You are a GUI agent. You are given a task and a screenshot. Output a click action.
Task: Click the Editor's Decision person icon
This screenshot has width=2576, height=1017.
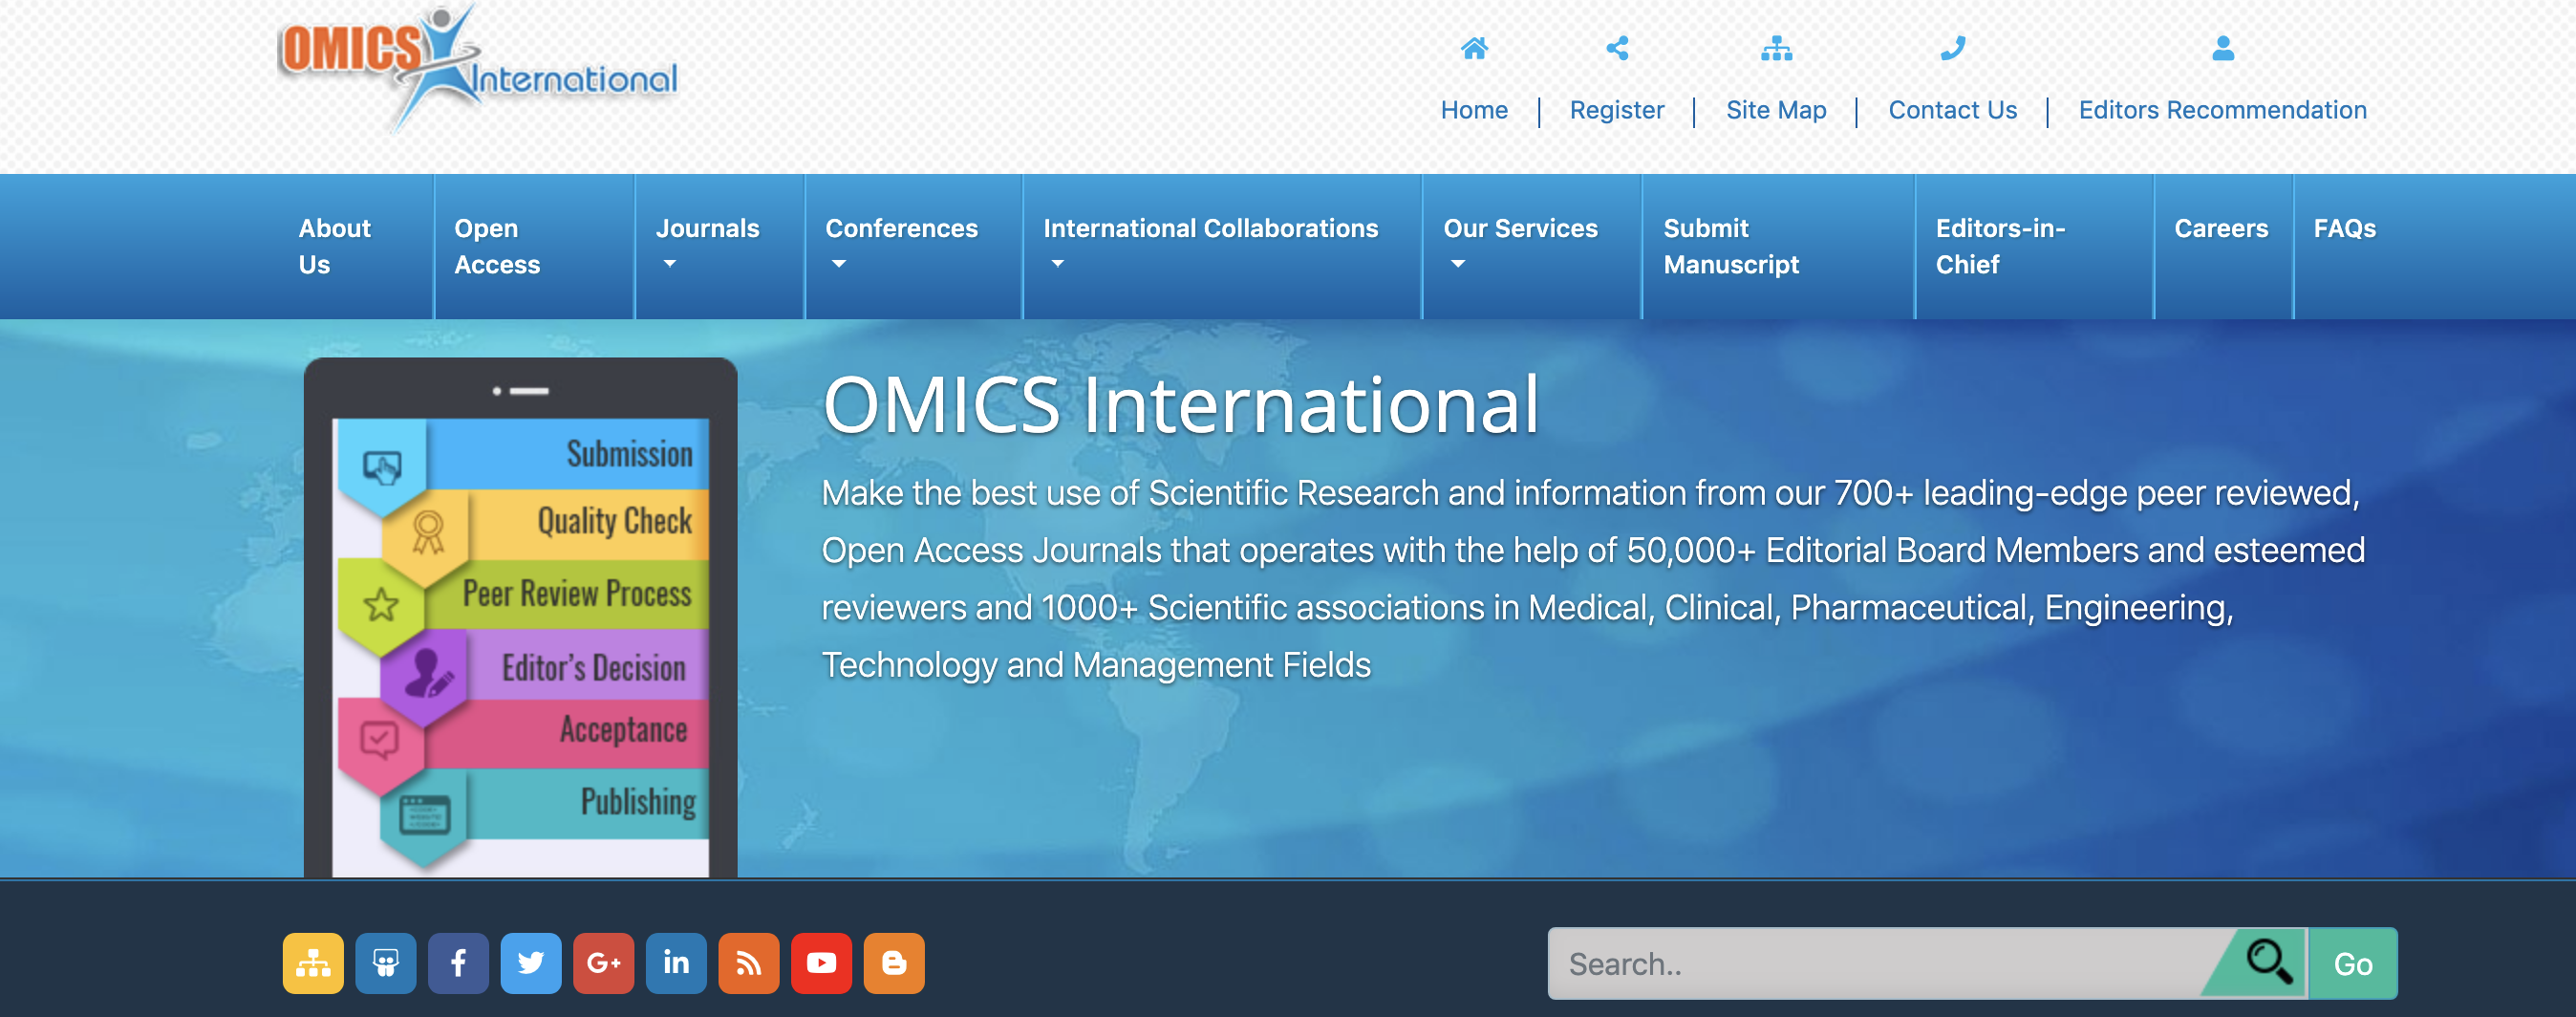coord(427,673)
